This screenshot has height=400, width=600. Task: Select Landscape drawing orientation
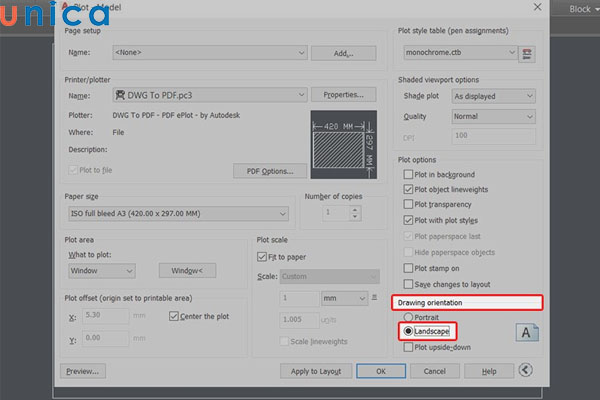(x=407, y=331)
